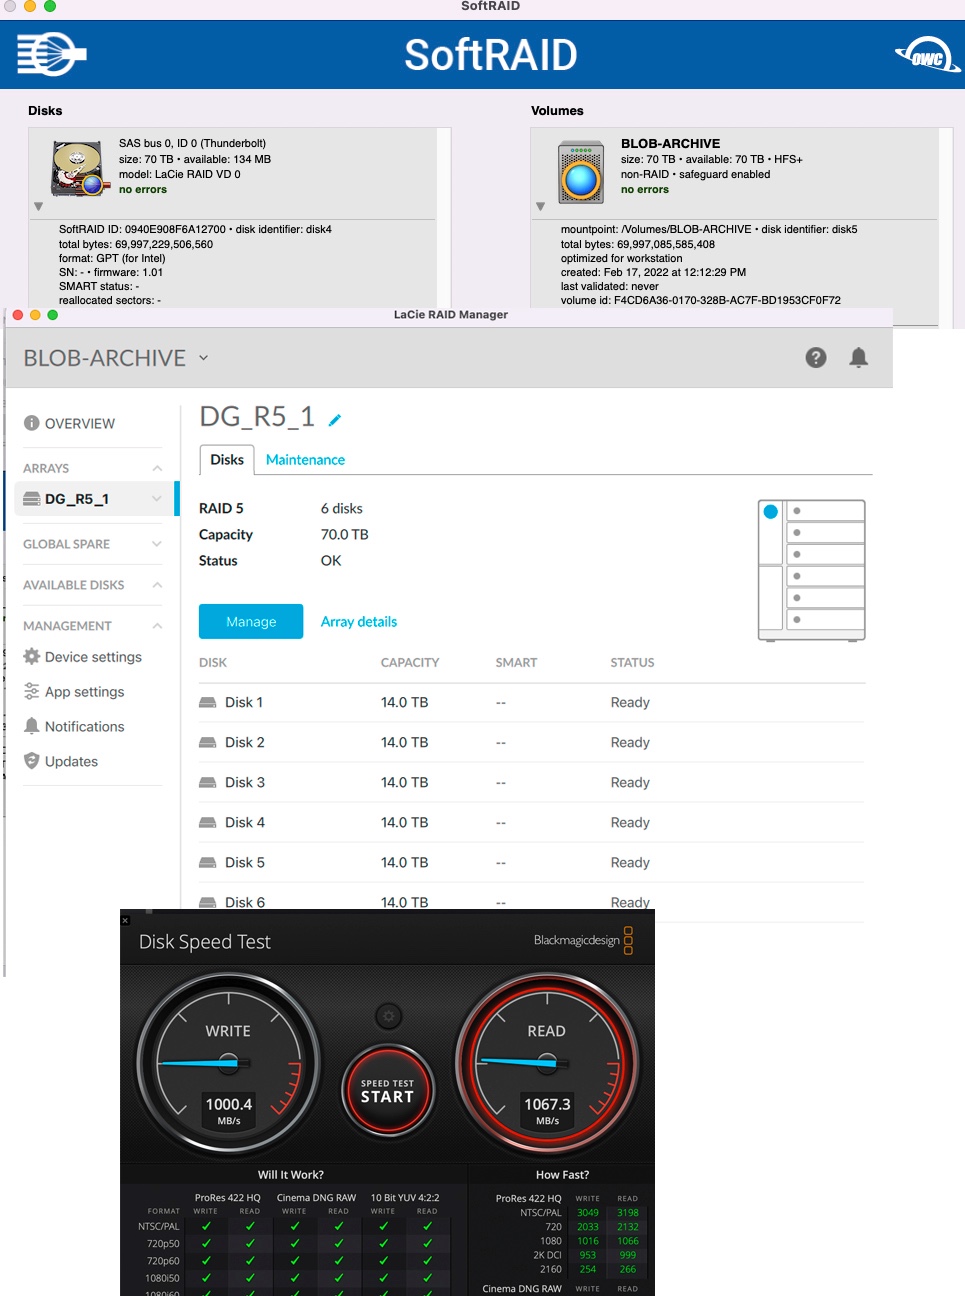Click the 266 read value for 2160
This screenshot has width=965, height=1296.
(x=627, y=1269)
